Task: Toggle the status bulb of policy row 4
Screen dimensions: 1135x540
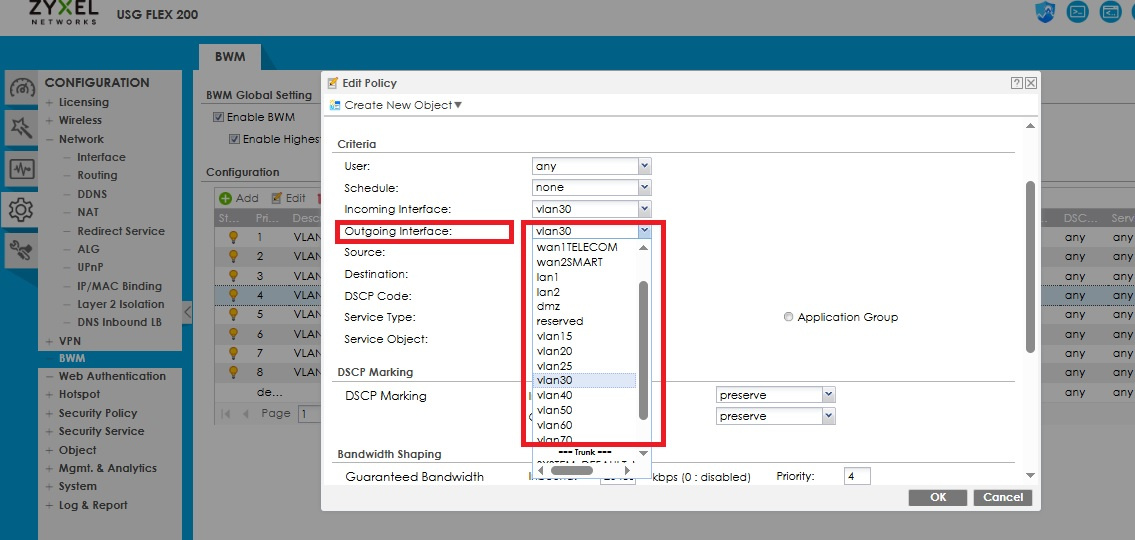Action: [233, 295]
